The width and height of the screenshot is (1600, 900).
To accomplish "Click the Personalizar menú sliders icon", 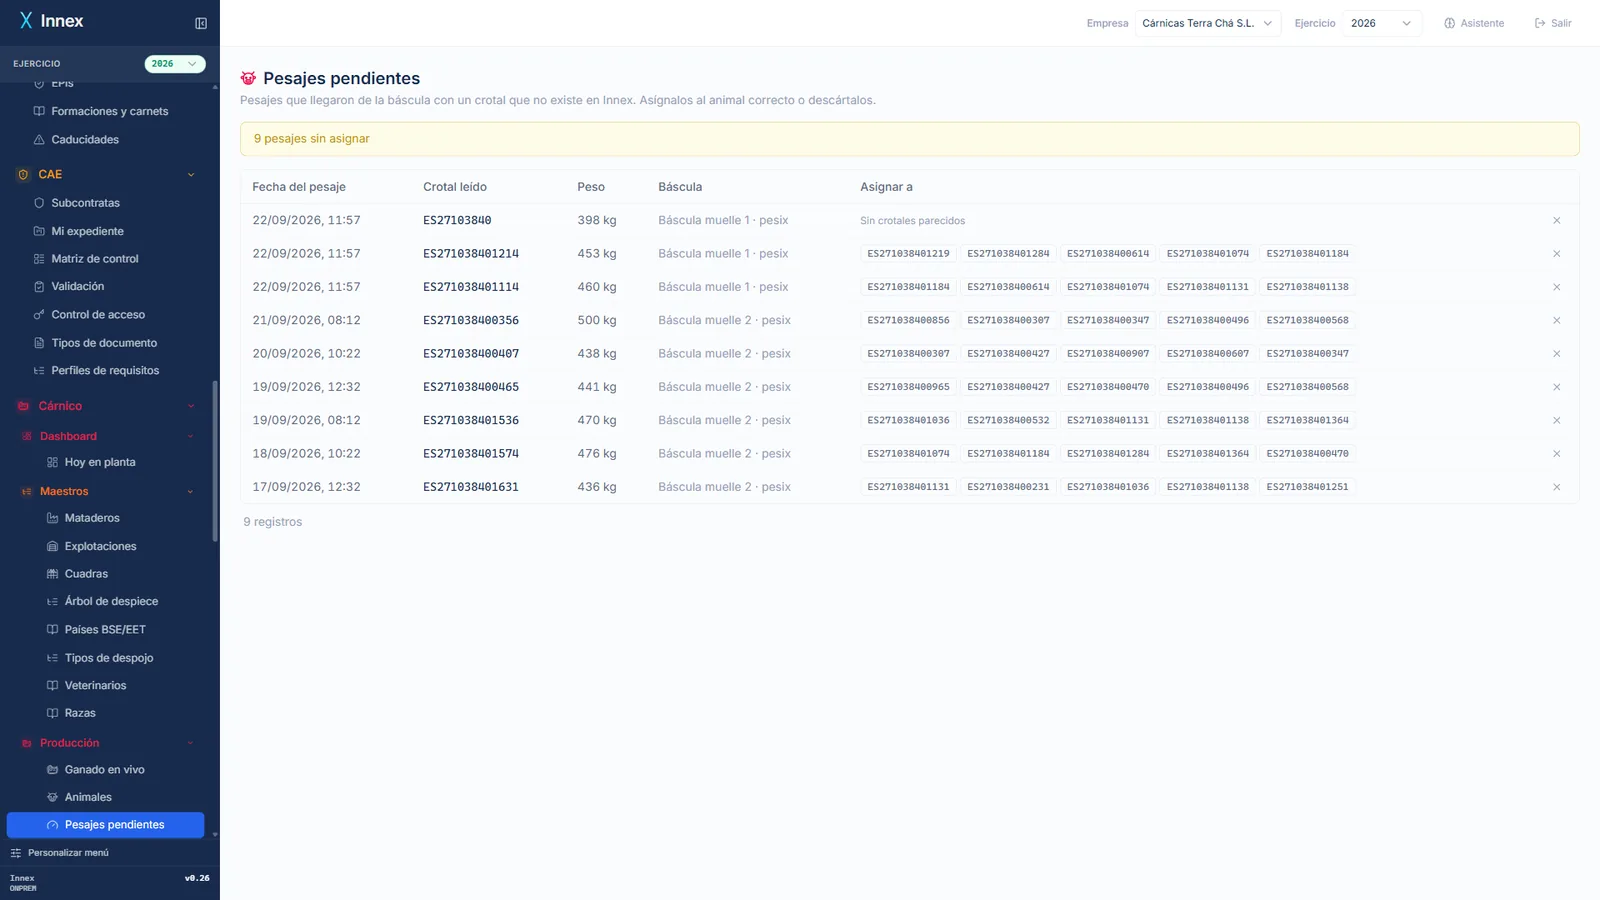I will click(16, 853).
